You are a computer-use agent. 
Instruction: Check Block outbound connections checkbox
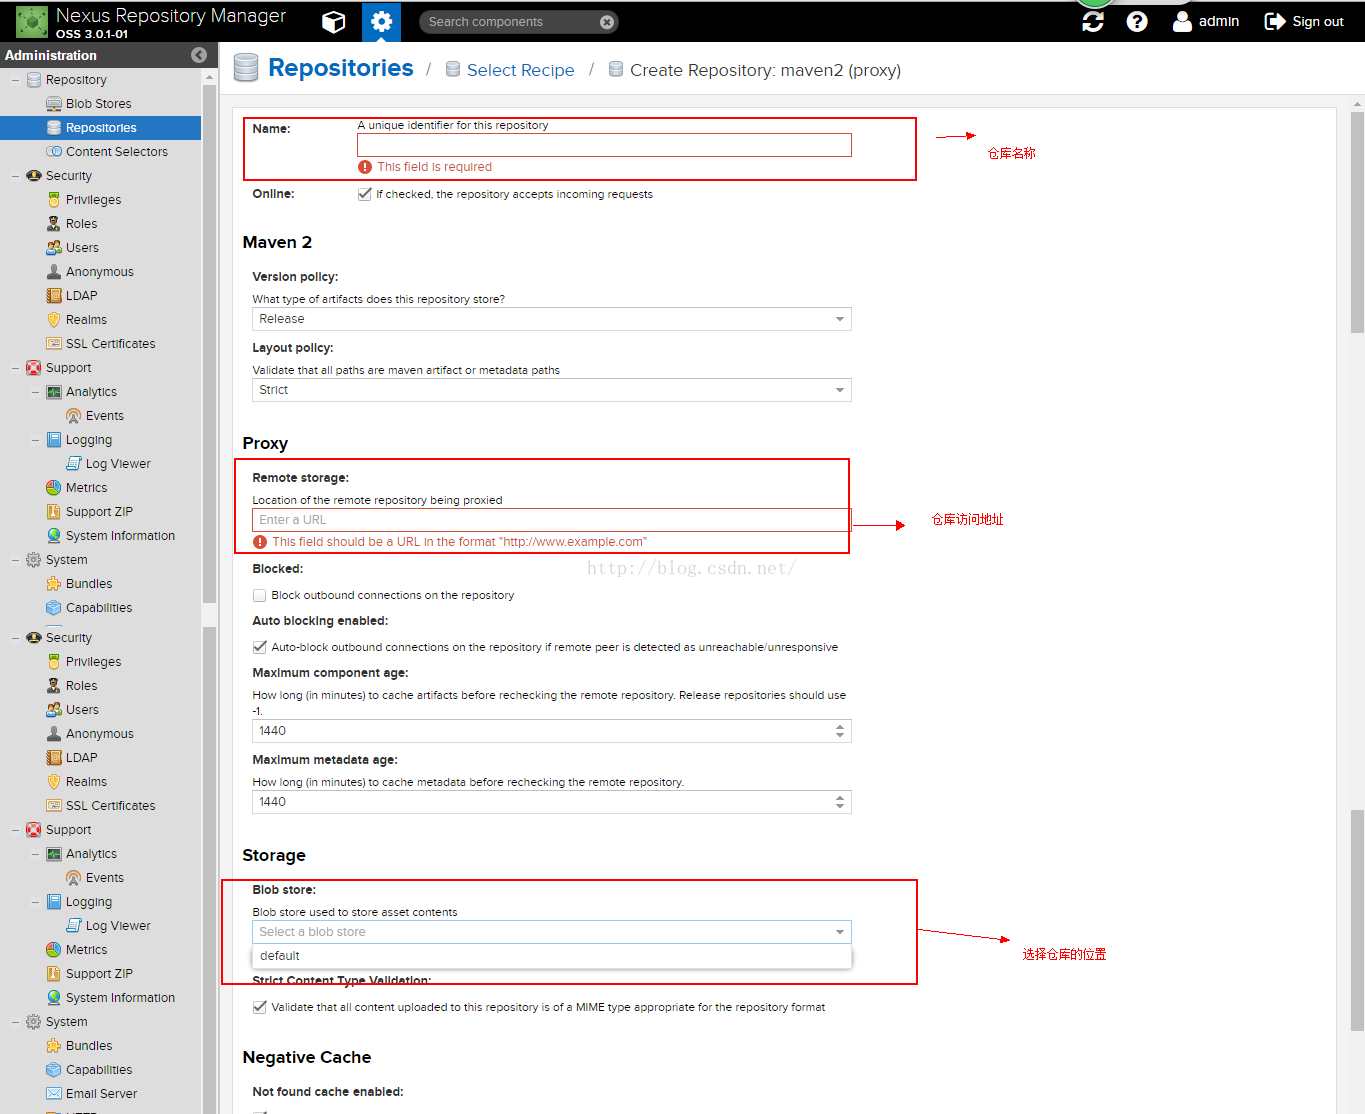[260, 595]
